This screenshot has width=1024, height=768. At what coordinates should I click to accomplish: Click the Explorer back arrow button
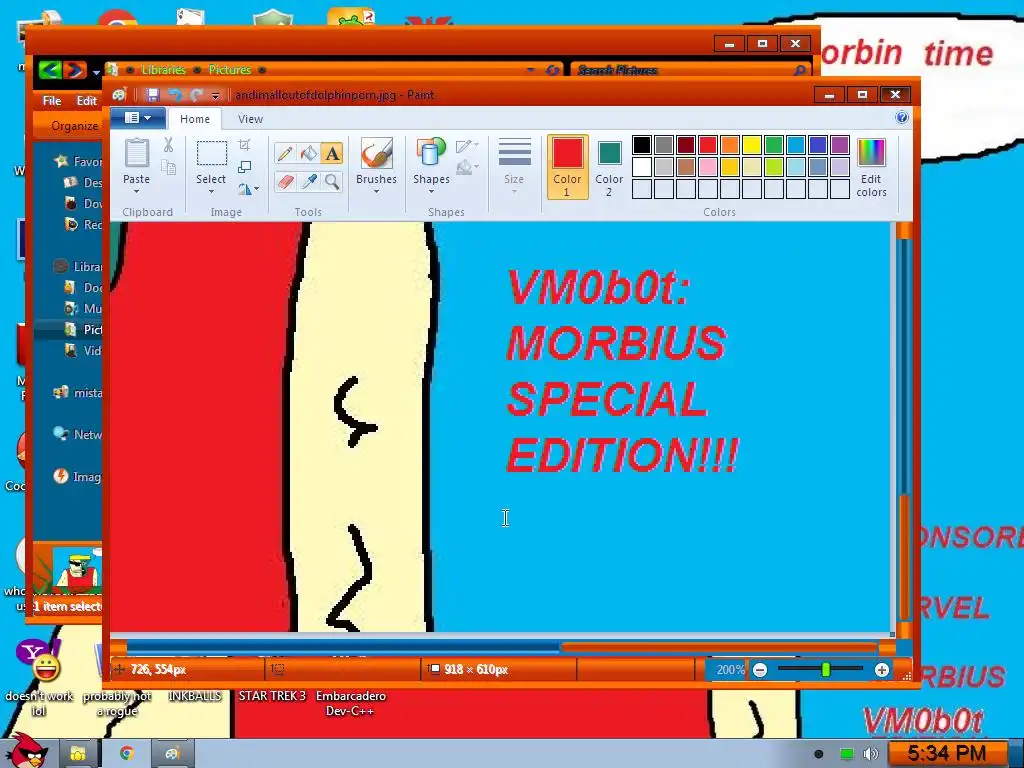(50, 70)
